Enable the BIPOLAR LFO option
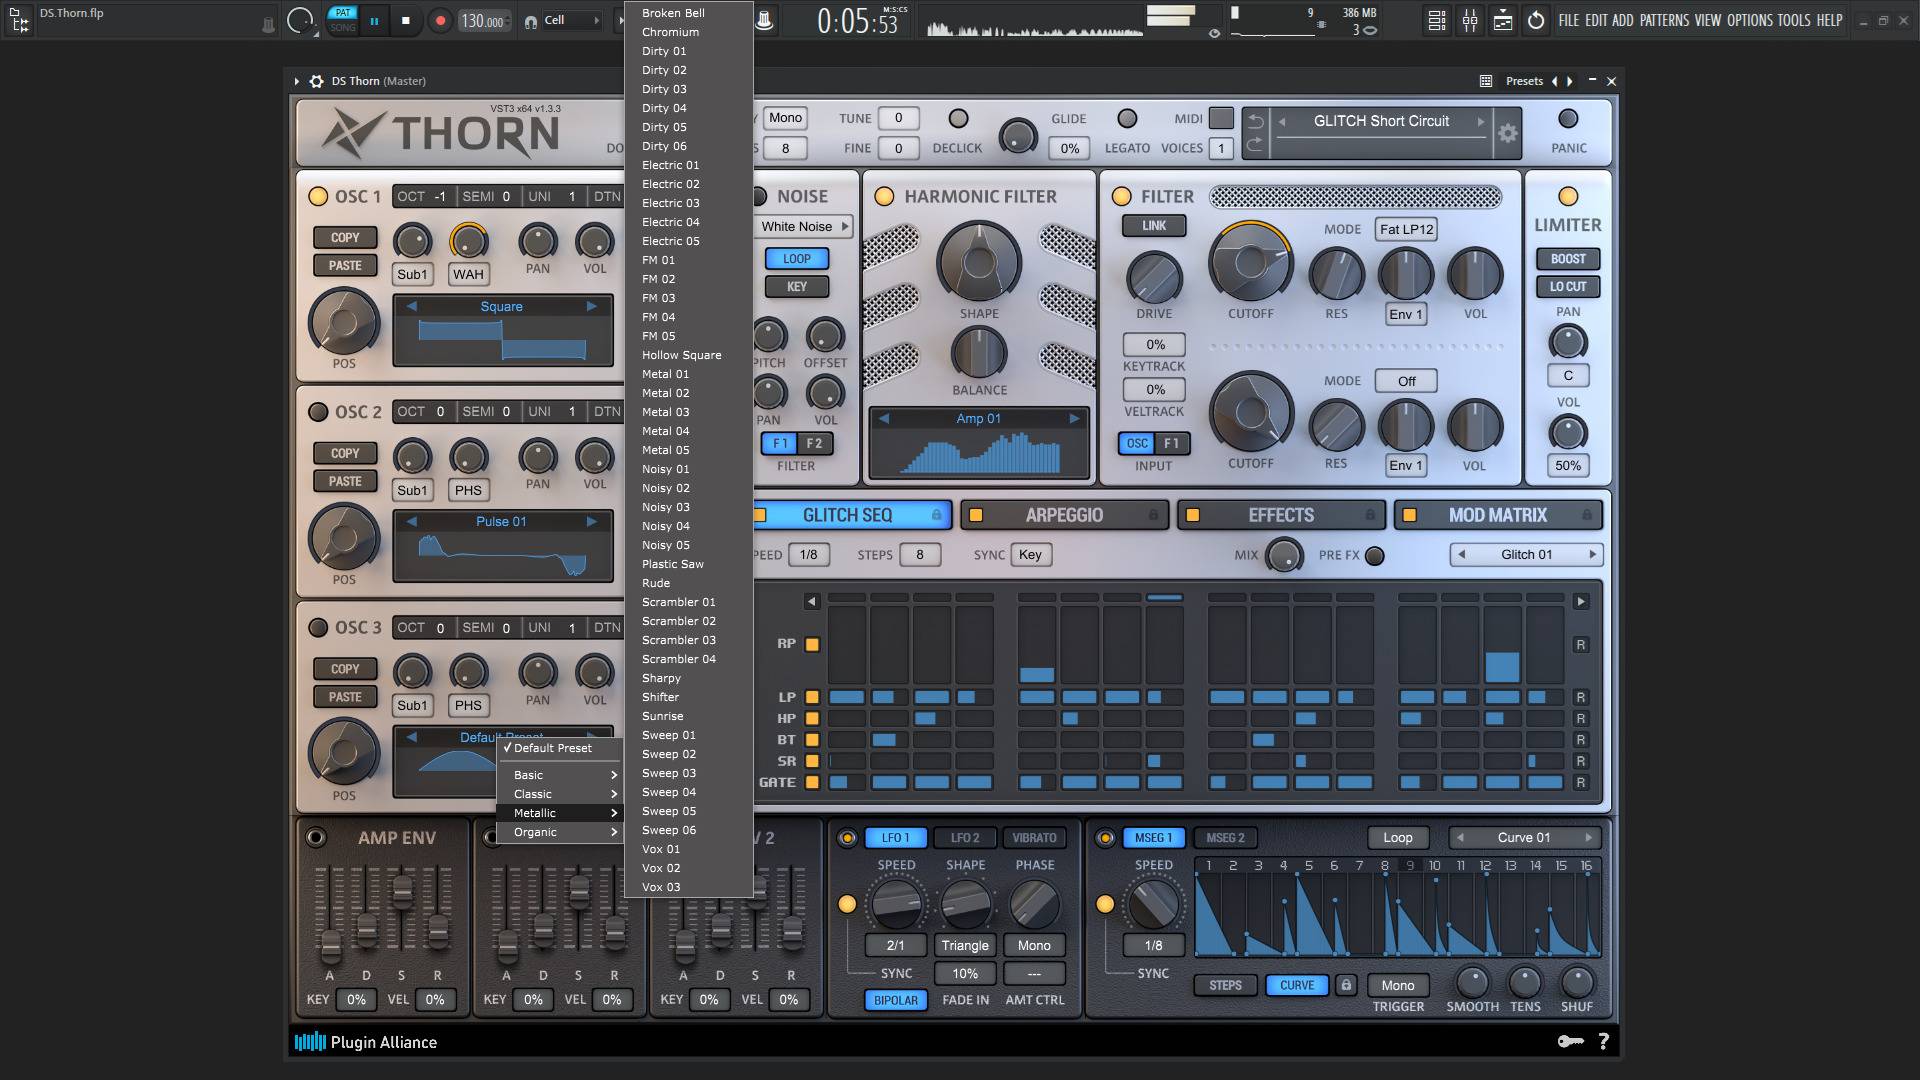This screenshot has height=1080, width=1920. 895,1000
